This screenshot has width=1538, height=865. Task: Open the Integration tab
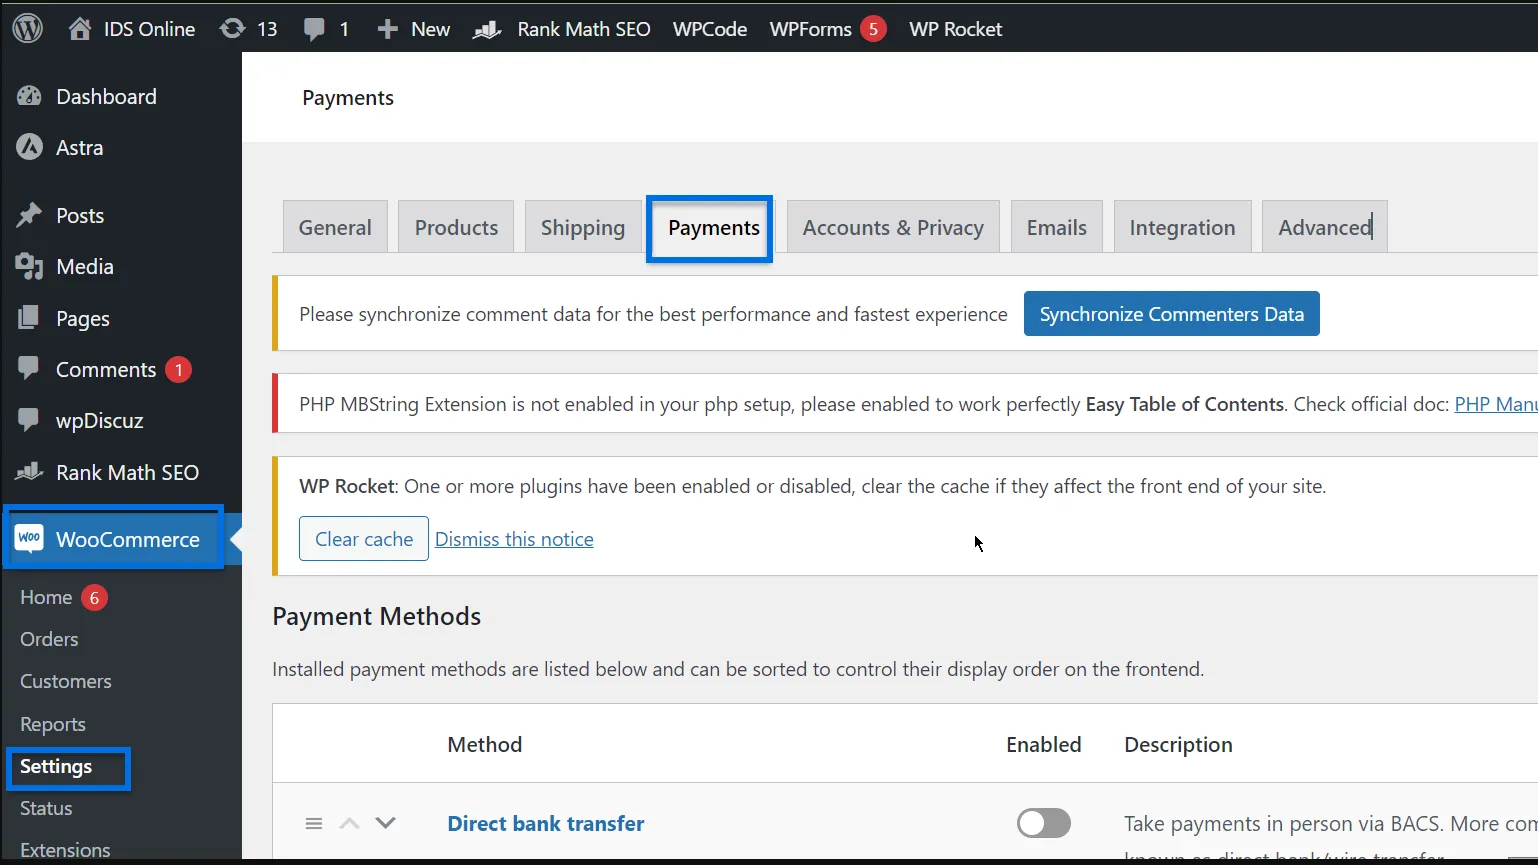(1182, 227)
